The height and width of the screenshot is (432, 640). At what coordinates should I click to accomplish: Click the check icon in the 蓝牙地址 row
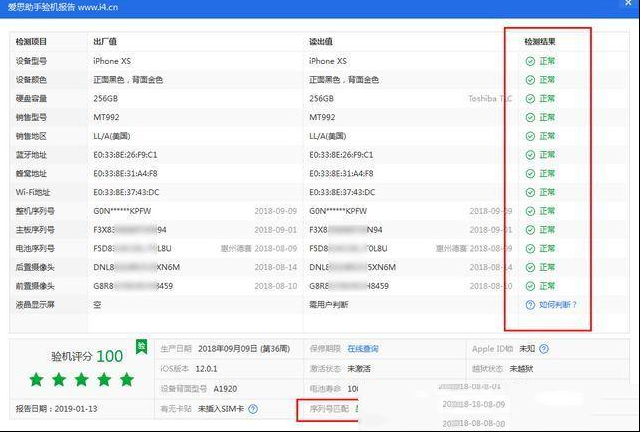click(x=530, y=155)
